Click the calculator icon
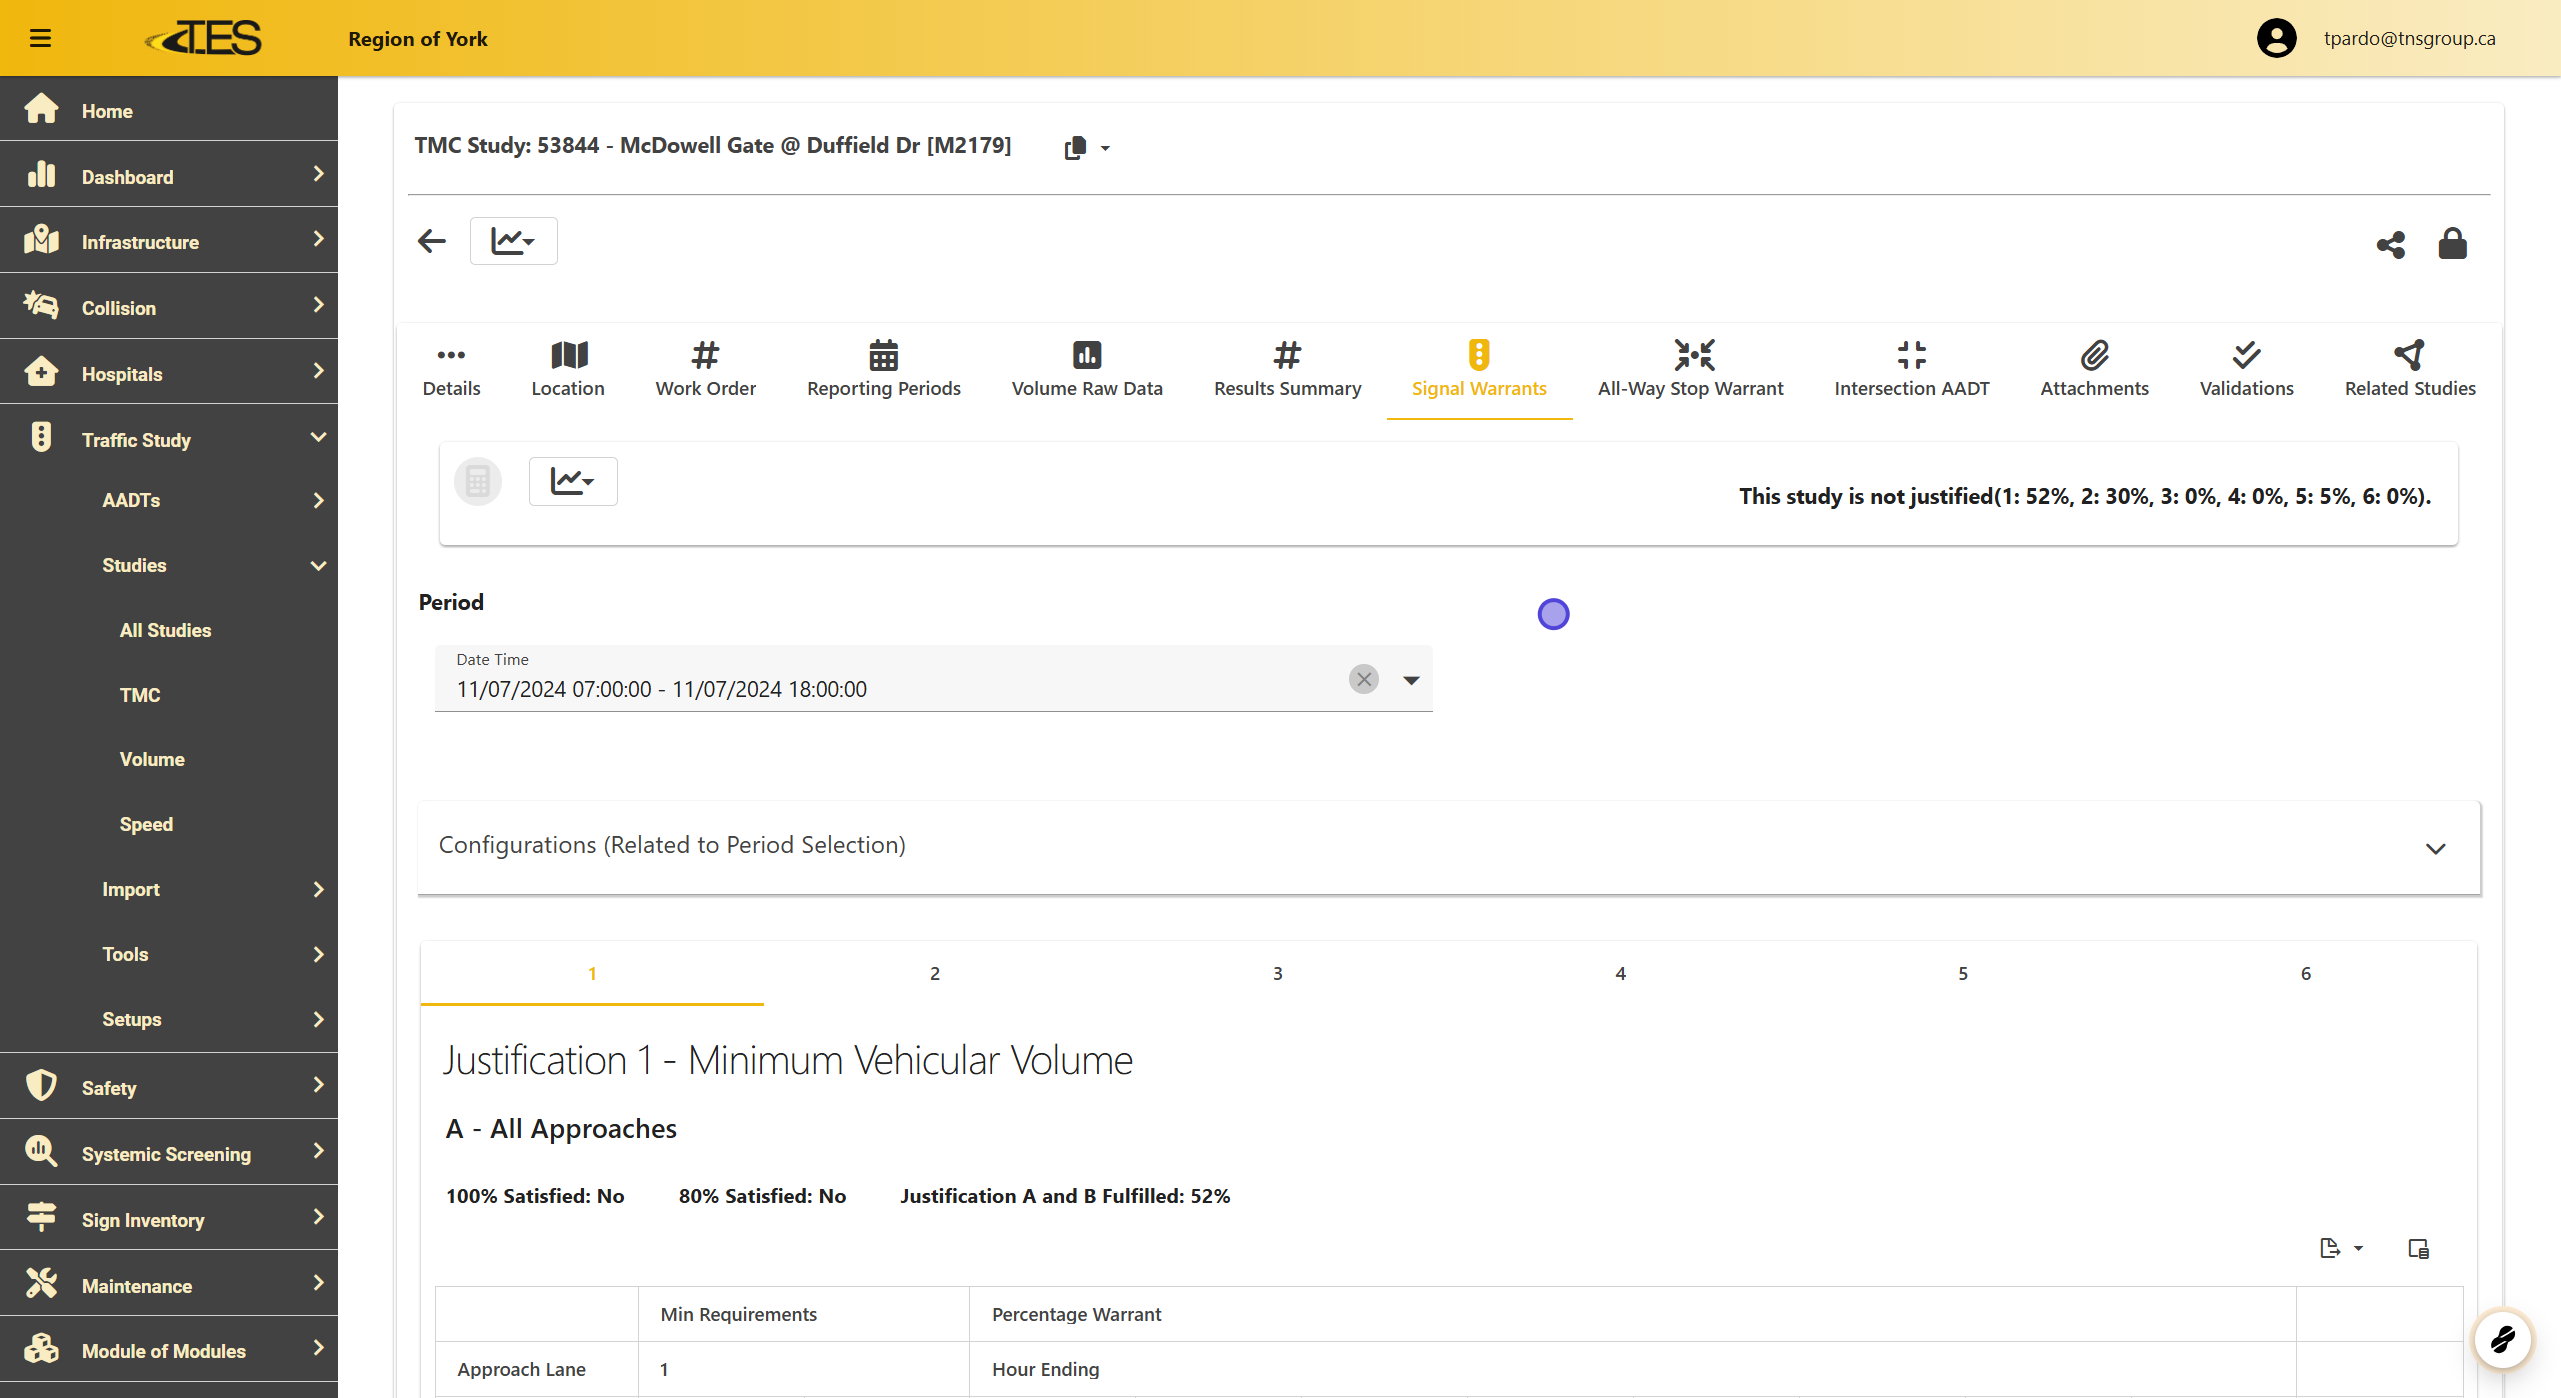The width and height of the screenshot is (2561, 1398). [x=478, y=482]
